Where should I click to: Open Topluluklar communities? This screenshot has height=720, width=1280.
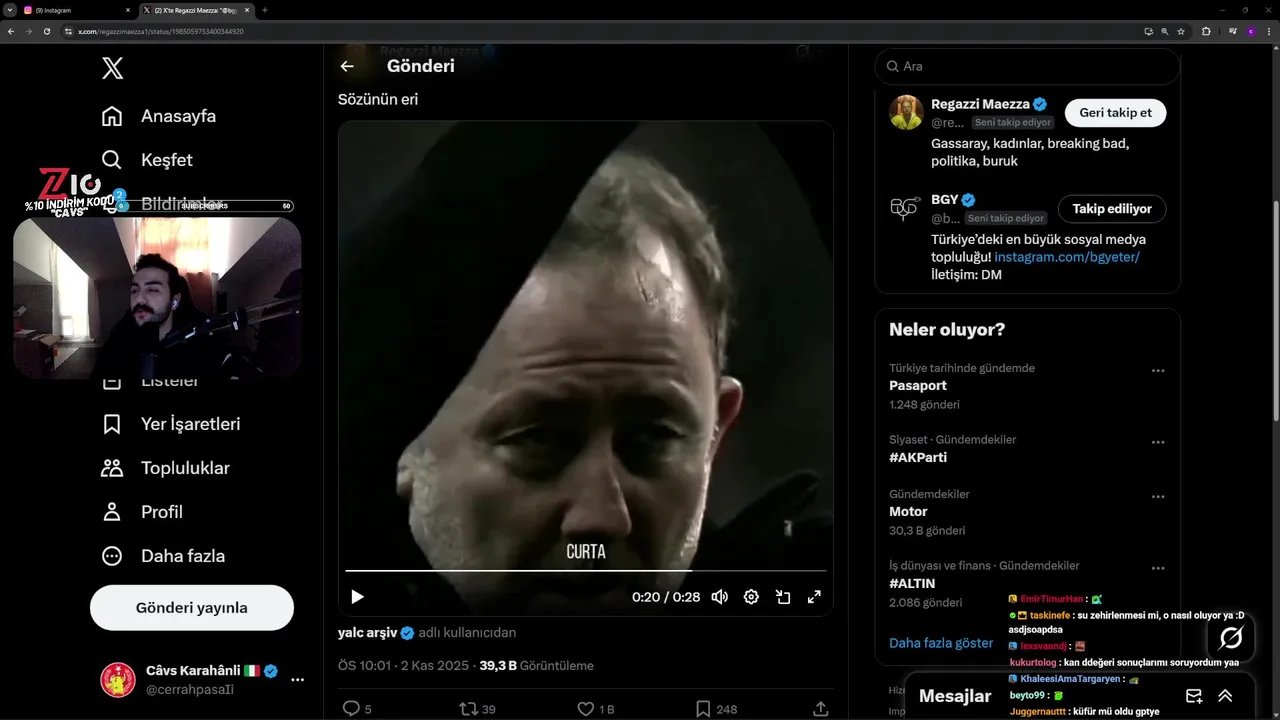point(165,468)
